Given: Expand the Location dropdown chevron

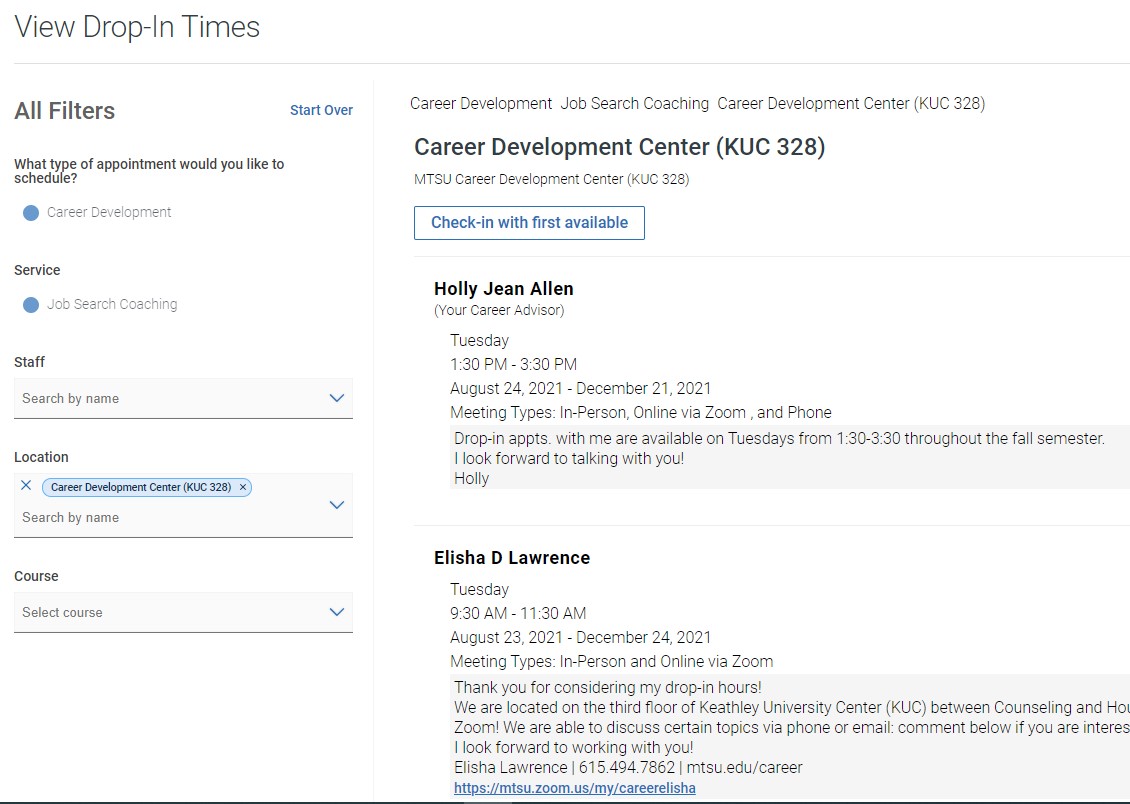Looking at the screenshot, I should tap(337, 505).
